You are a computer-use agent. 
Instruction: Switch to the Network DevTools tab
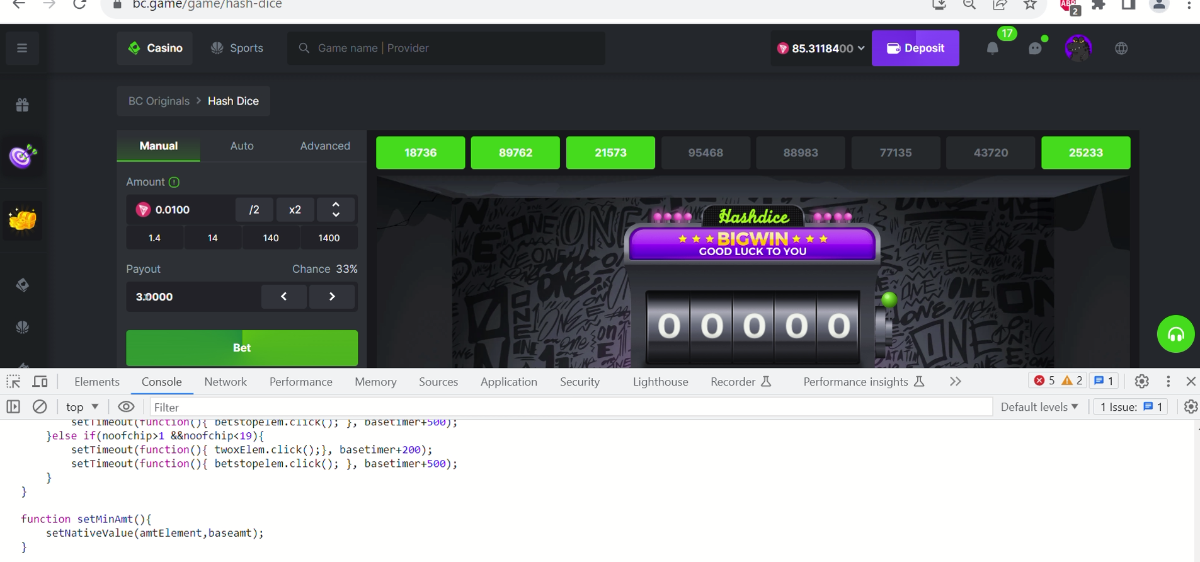[225, 382]
